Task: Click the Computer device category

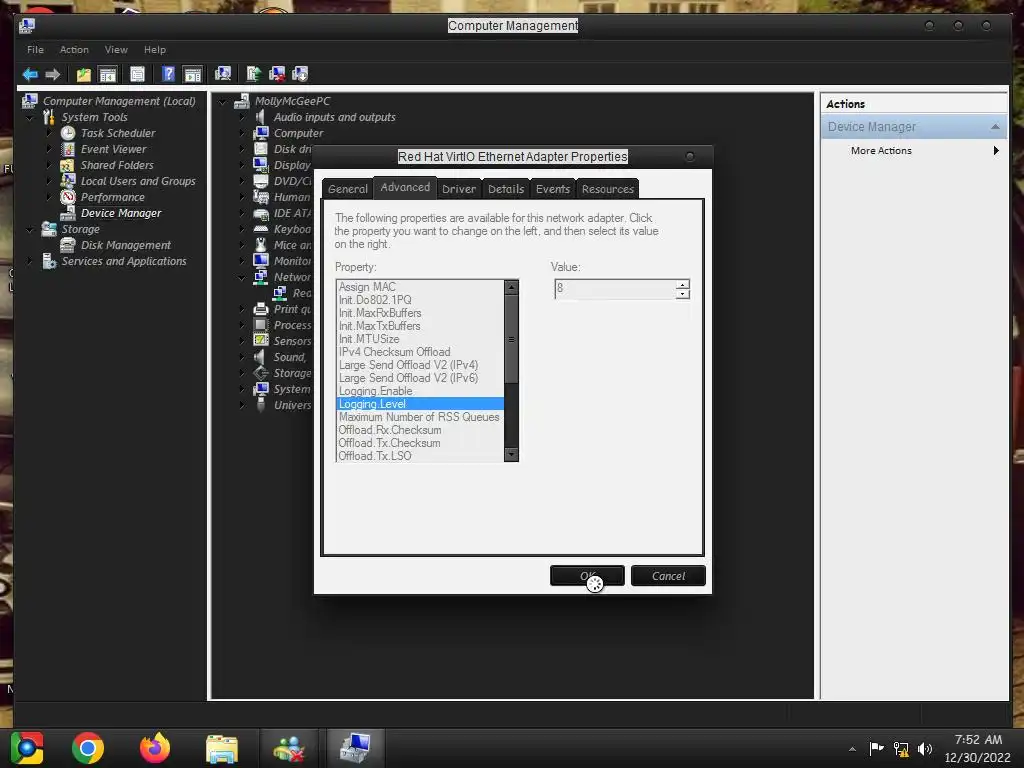Action: tap(298, 133)
